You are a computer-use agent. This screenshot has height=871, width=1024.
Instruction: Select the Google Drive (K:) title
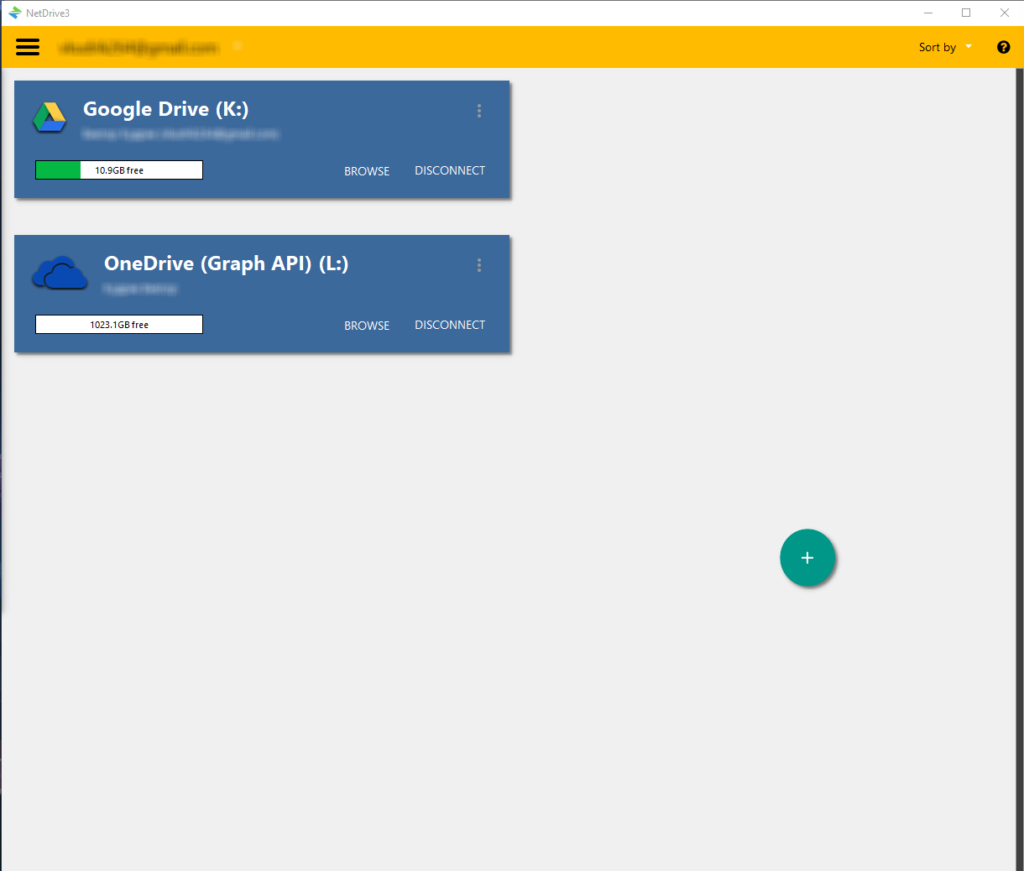(x=165, y=109)
